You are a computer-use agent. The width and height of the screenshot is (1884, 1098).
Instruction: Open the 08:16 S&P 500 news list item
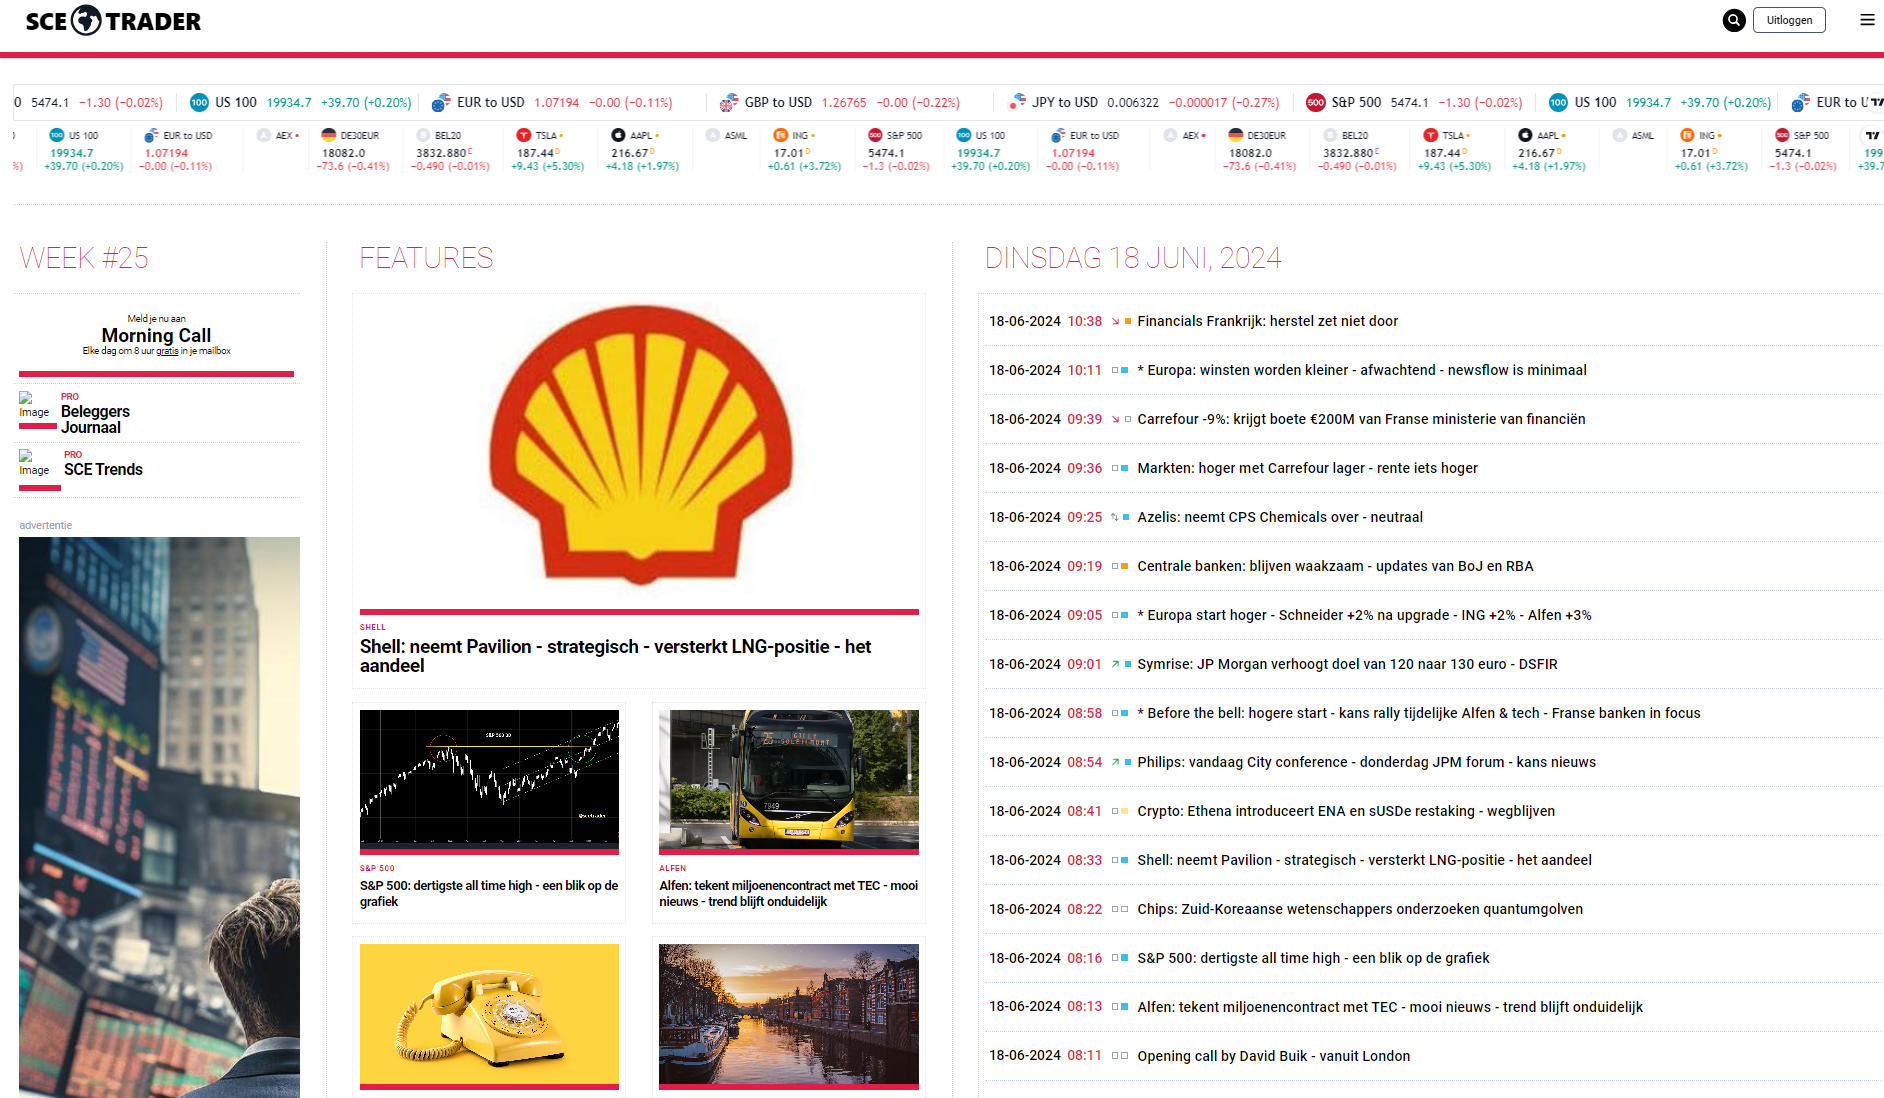(1313, 958)
